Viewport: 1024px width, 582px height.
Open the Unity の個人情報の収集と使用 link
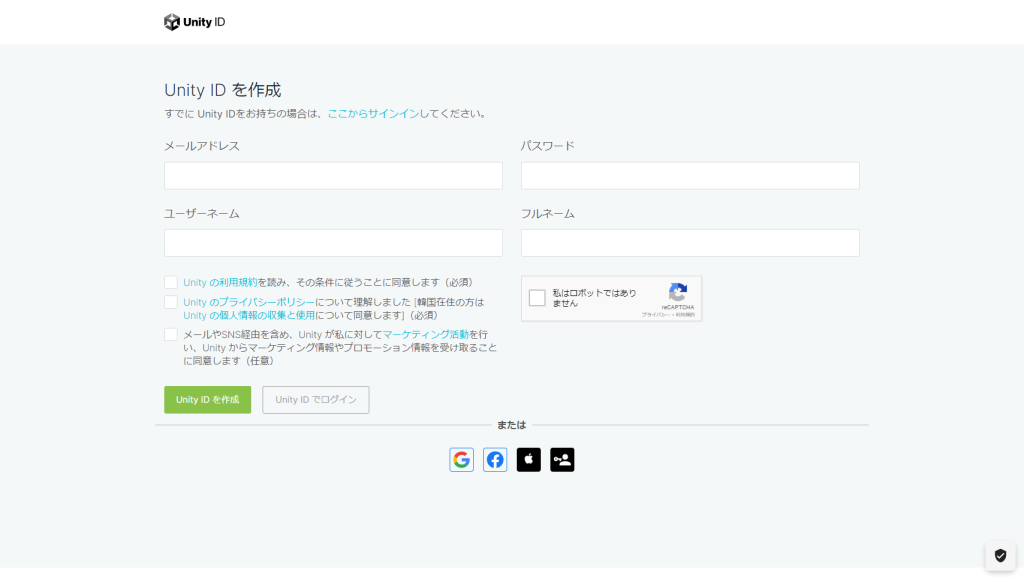pyautogui.click(x=249, y=315)
